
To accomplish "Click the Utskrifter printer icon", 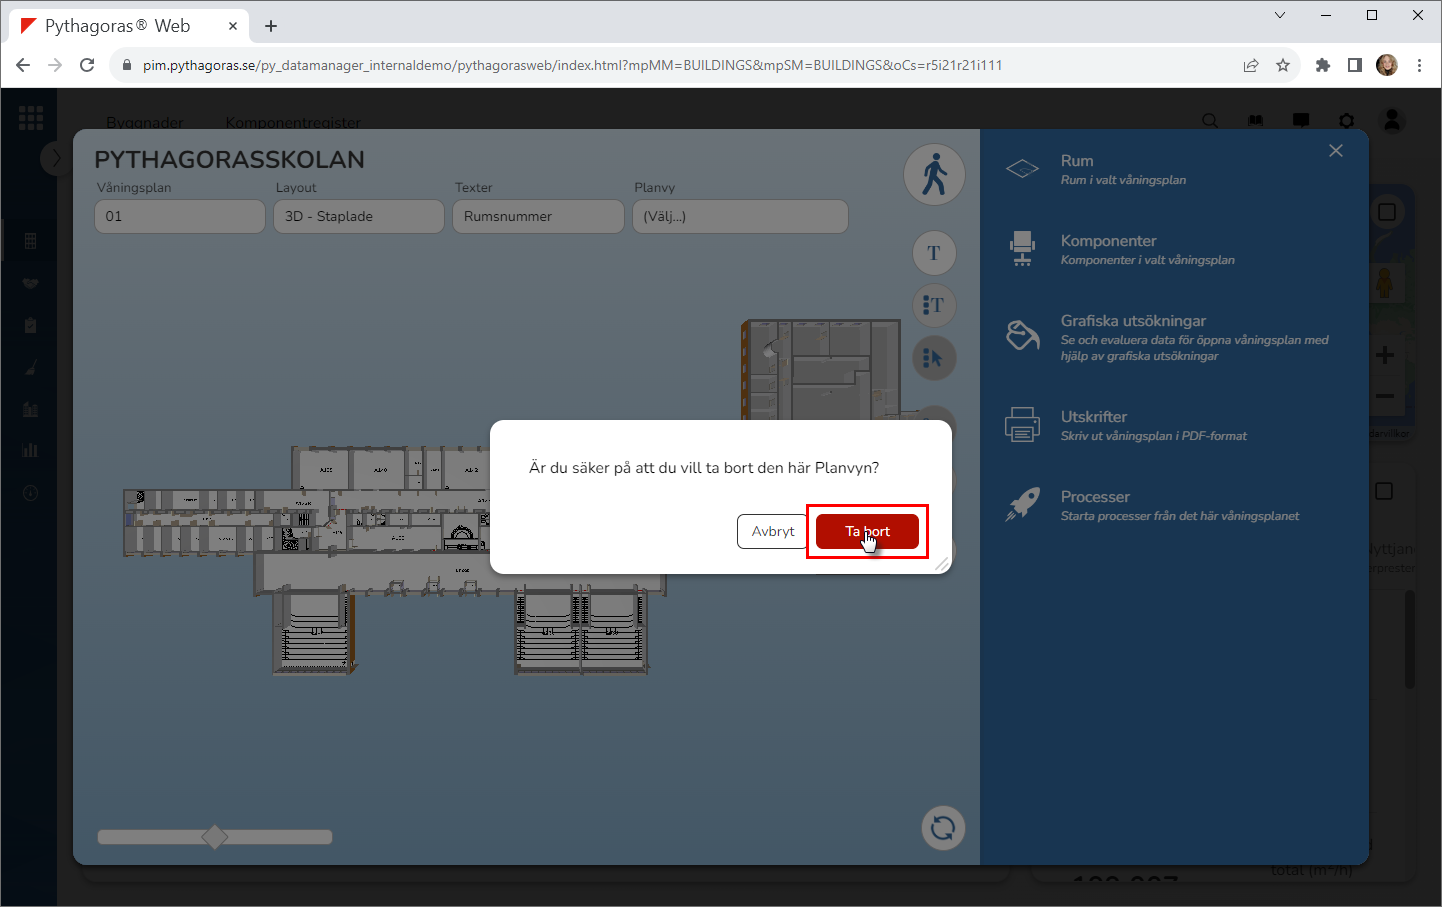I will (x=1022, y=425).
